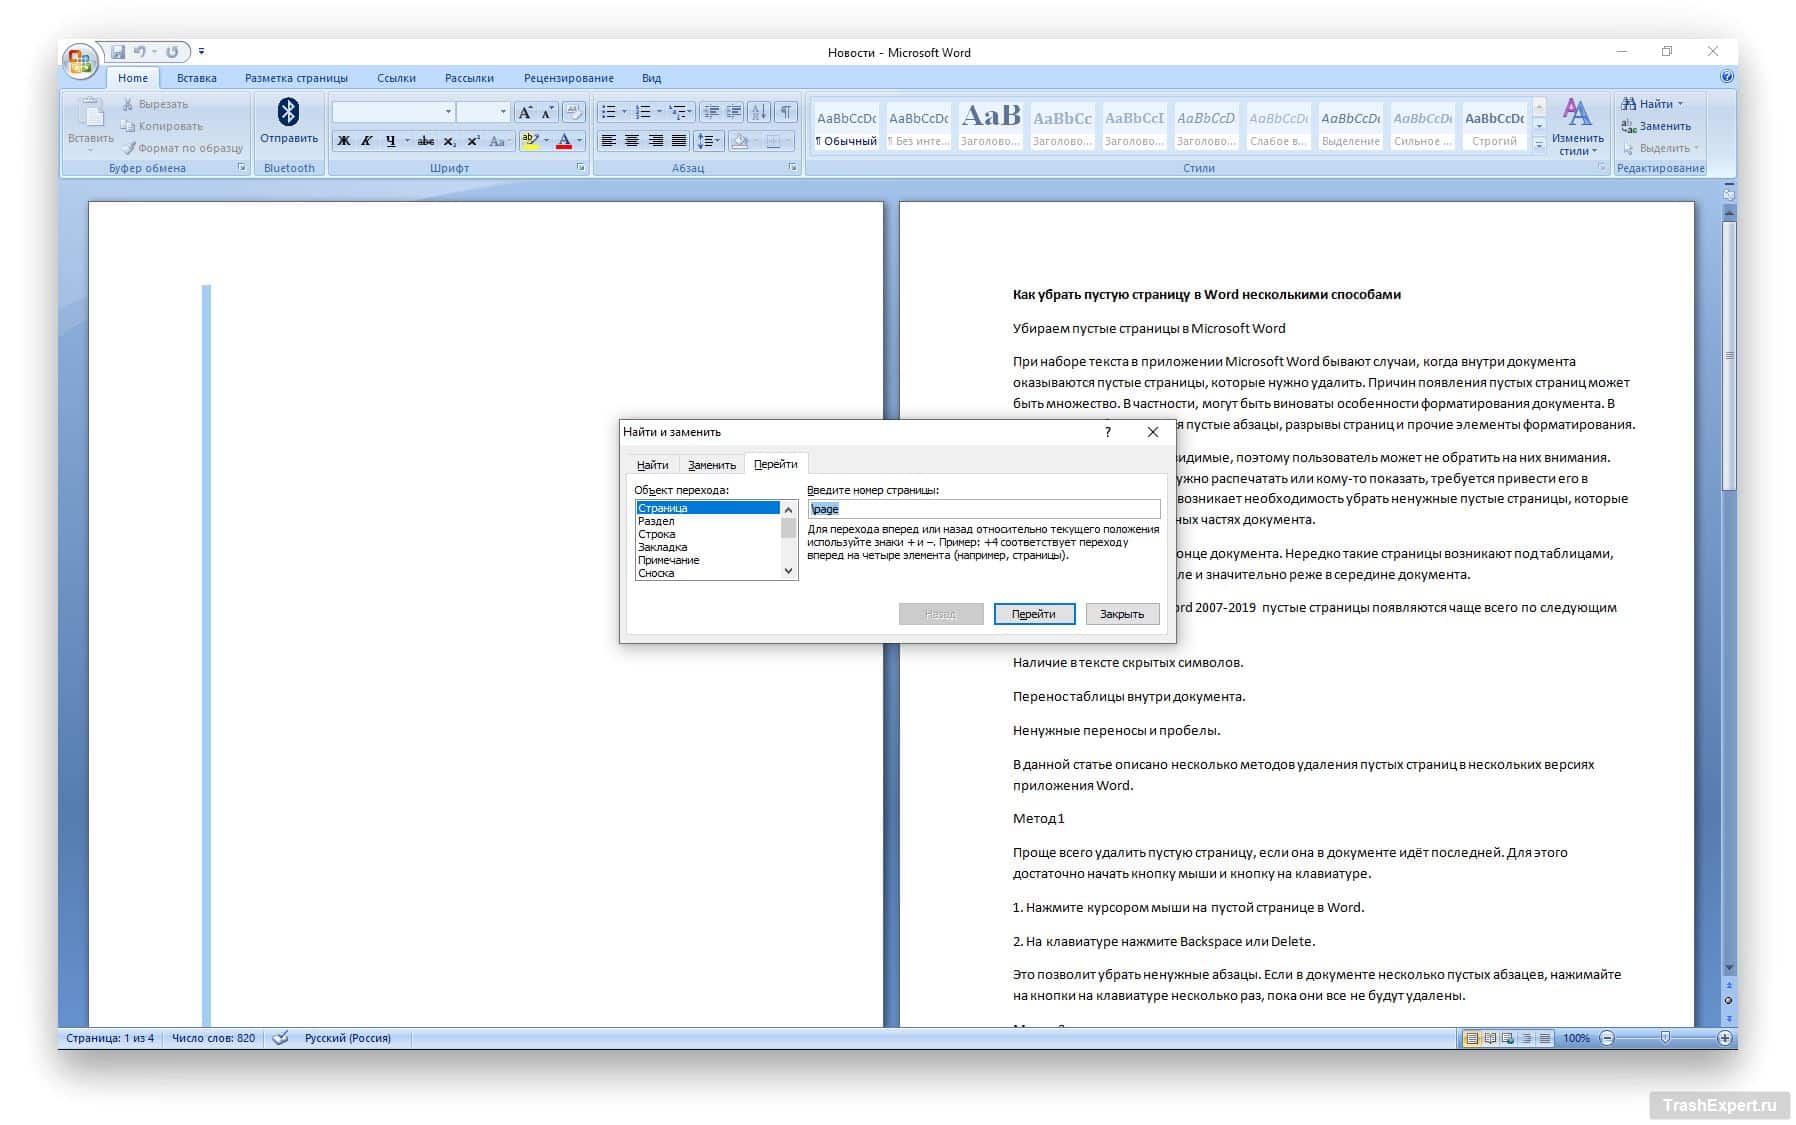
Task: Select the Строгий style
Action: tap(1494, 126)
